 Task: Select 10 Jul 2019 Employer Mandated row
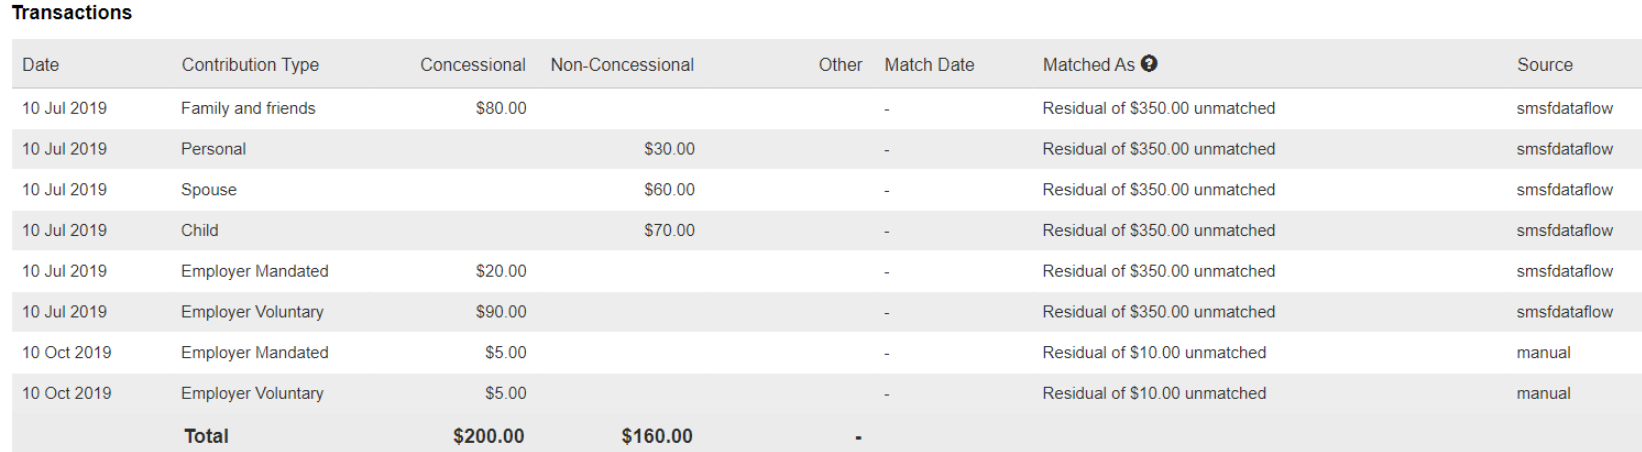click(x=827, y=271)
